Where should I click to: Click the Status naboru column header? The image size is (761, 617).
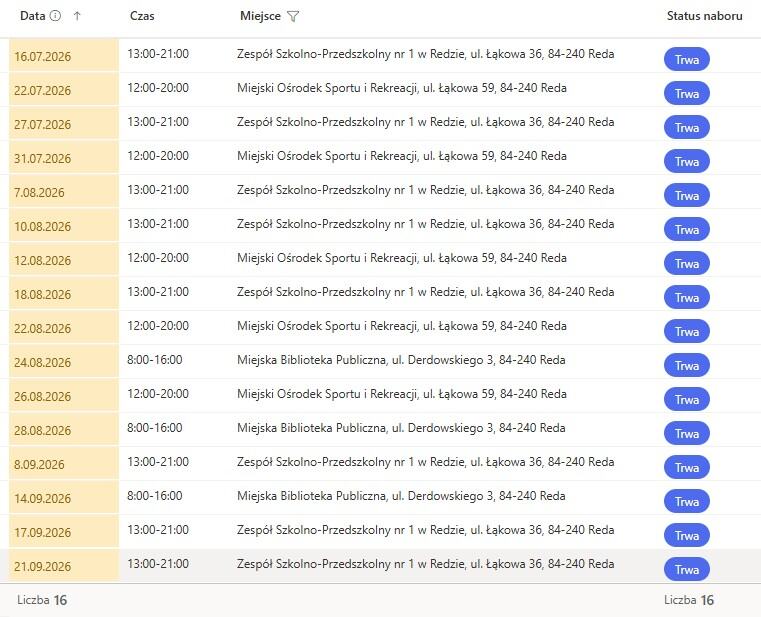704,16
